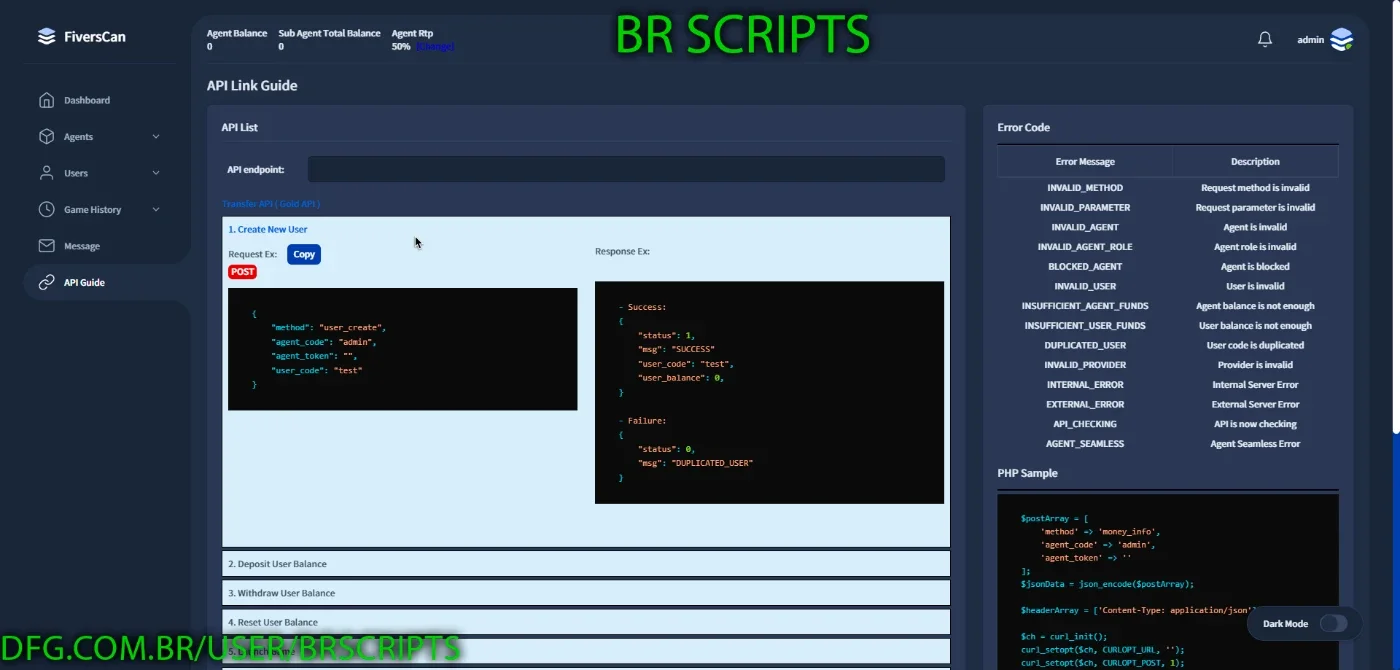Click the FiversCan logo icon
1400x670 pixels.
[46, 37]
